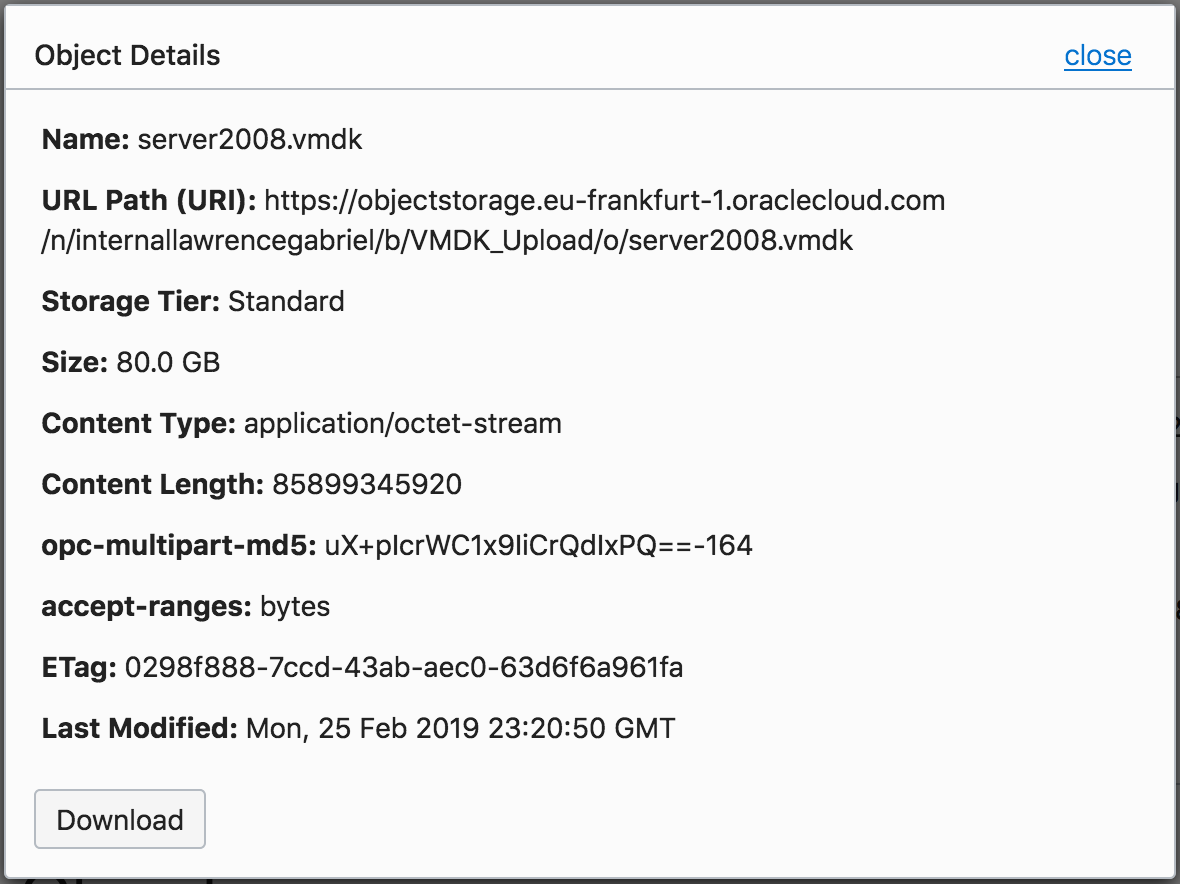Click the close link in dialog header
The height and width of the screenshot is (884, 1180).
[x=1097, y=55]
